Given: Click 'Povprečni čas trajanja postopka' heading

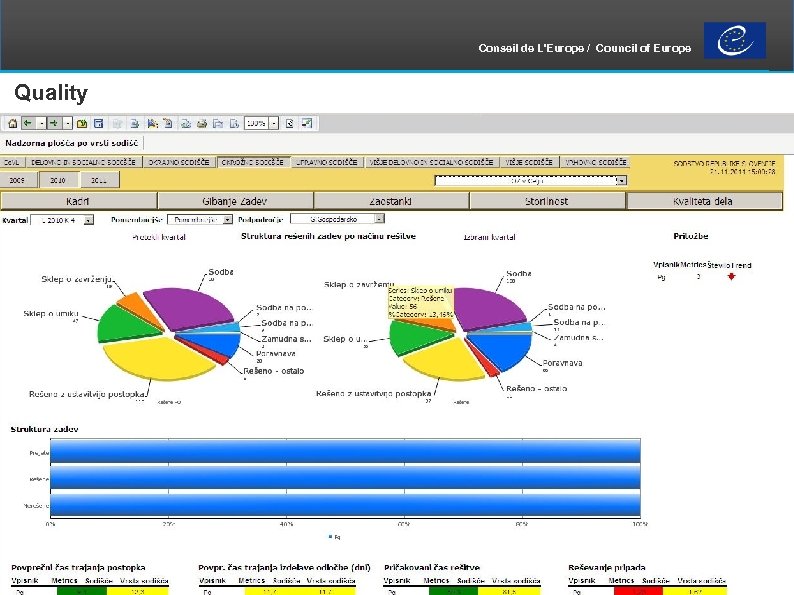Looking at the screenshot, I should point(78,568).
